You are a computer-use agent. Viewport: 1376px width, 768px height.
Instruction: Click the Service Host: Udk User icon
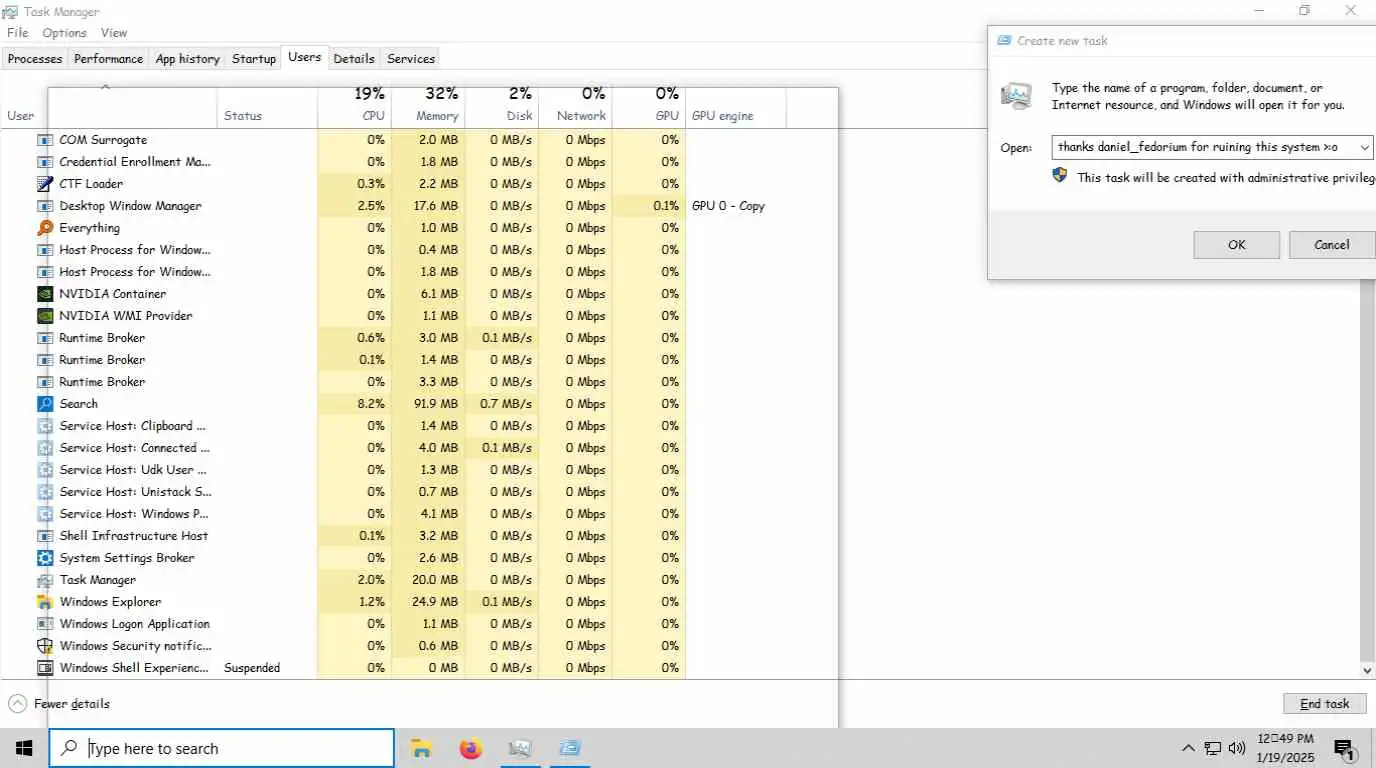click(x=45, y=470)
